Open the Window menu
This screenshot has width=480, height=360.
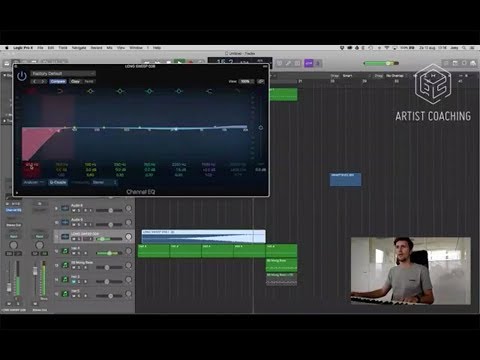[136, 48]
